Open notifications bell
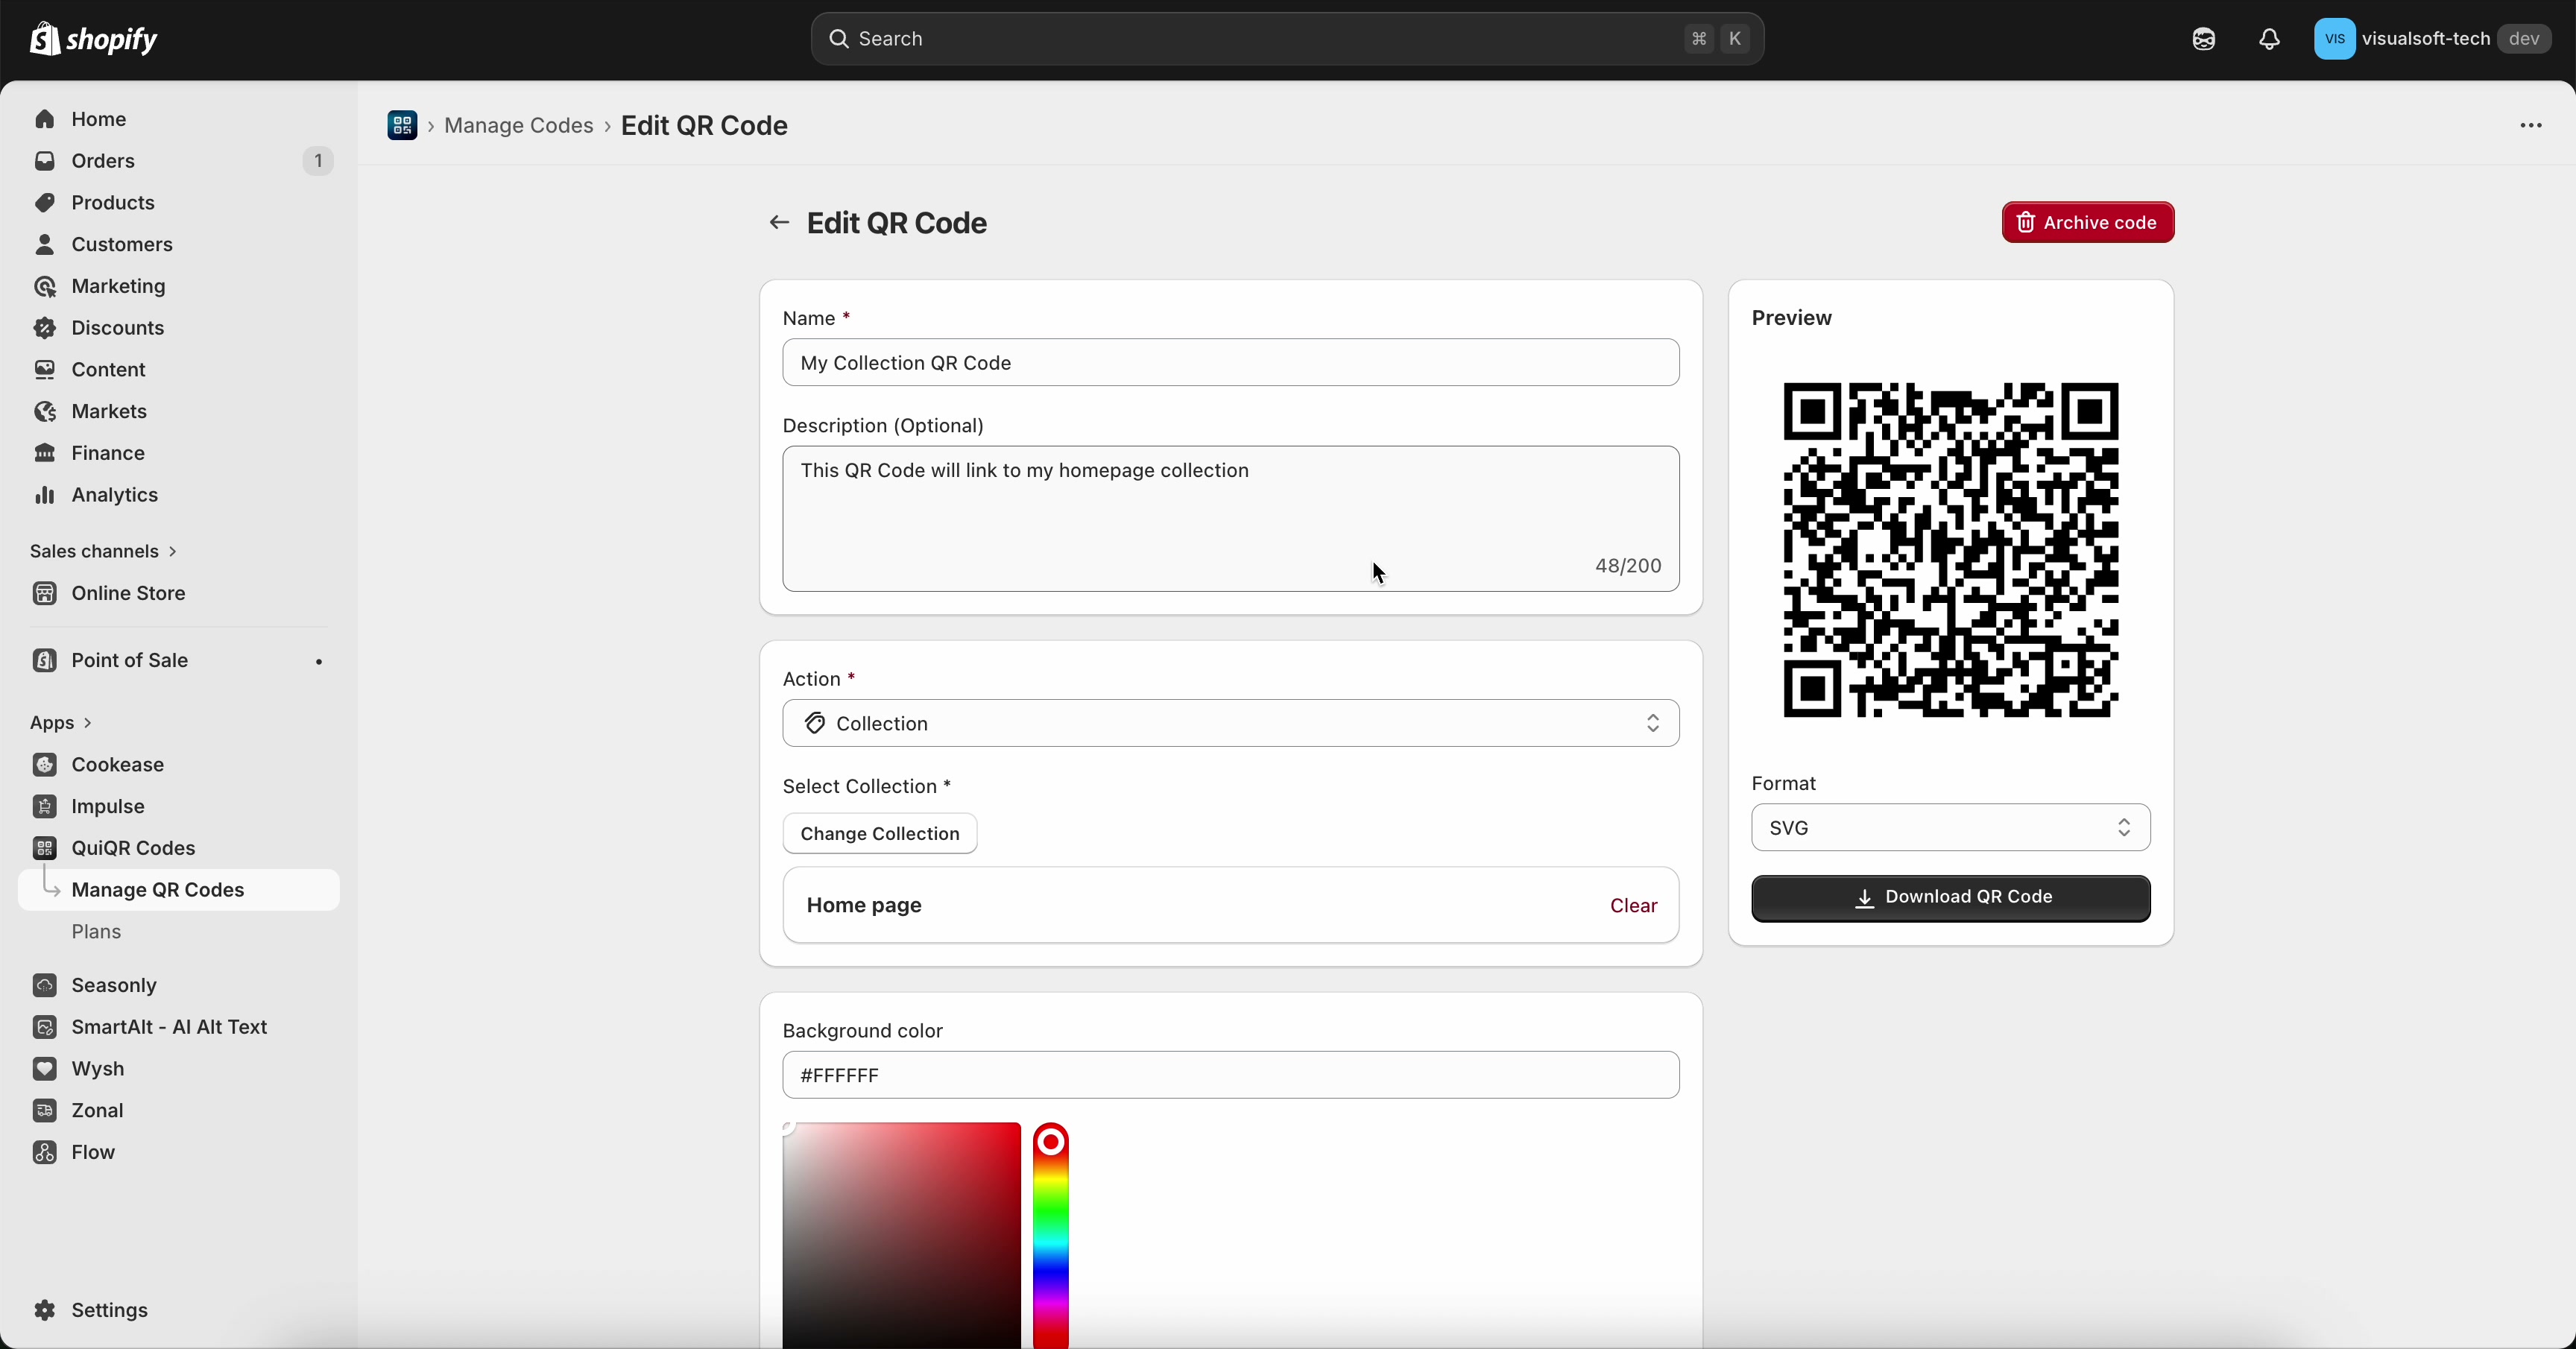The width and height of the screenshot is (2576, 1349). coord(2269,39)
